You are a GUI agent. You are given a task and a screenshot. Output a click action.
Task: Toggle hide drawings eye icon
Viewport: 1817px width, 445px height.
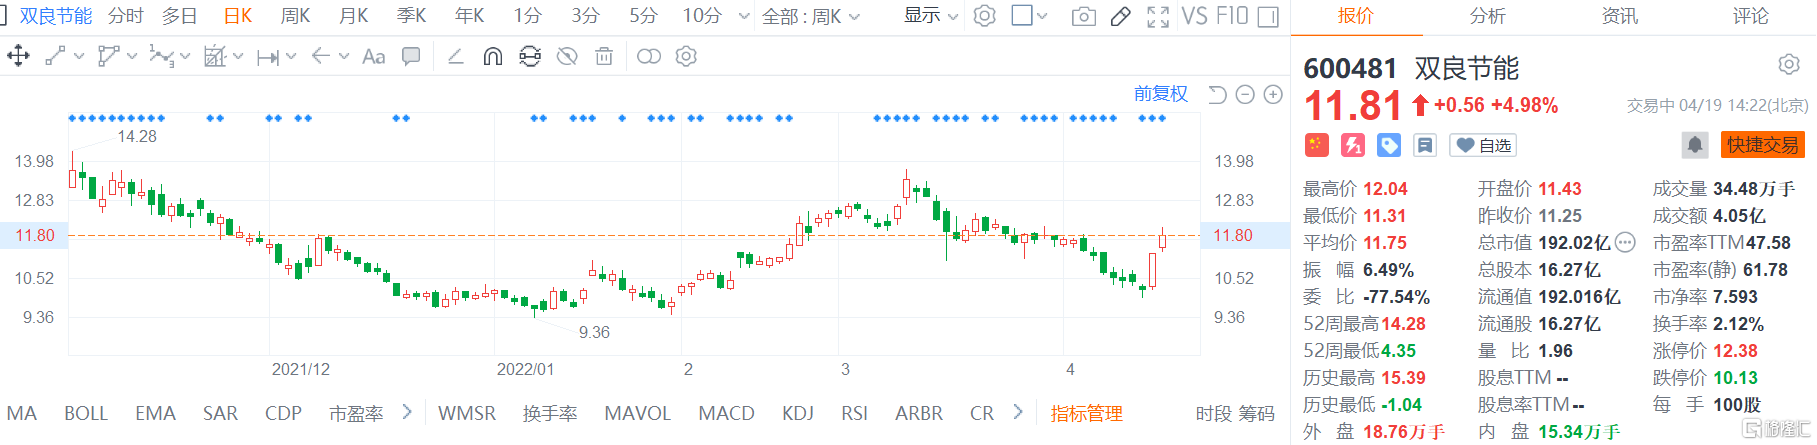pos(567,57)
